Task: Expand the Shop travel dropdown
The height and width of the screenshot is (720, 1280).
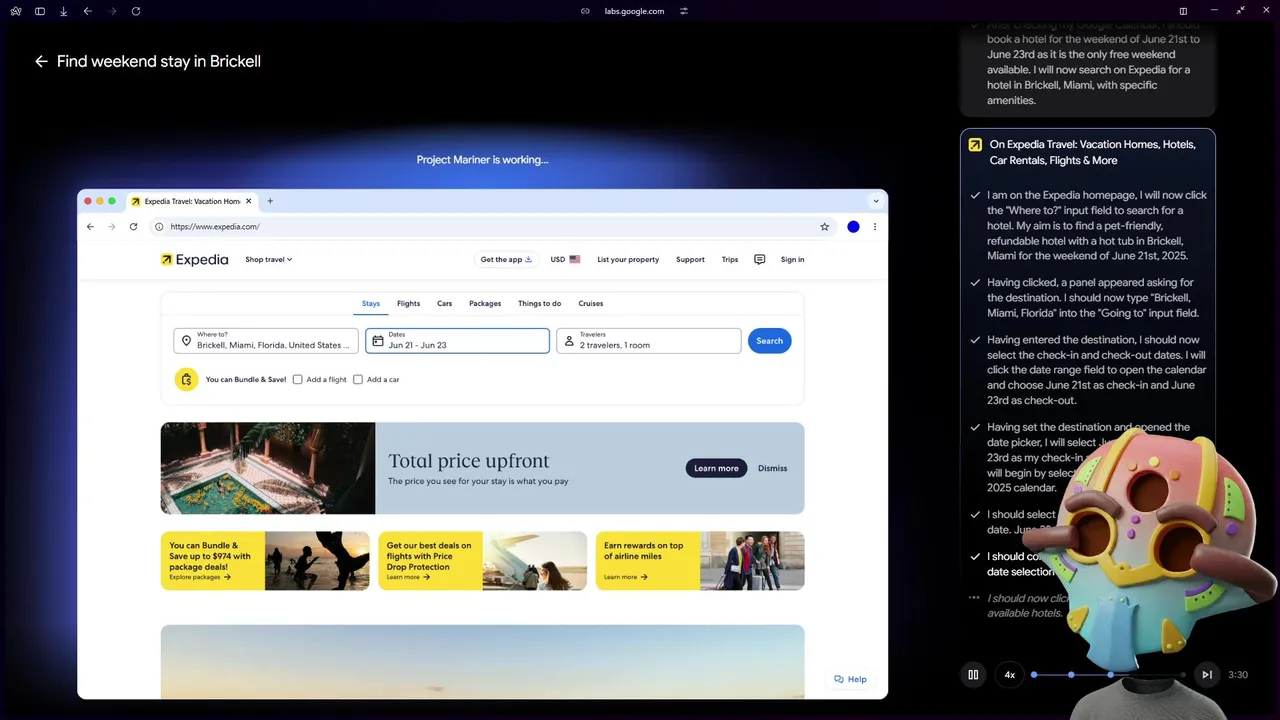Action: pos(269,259)
